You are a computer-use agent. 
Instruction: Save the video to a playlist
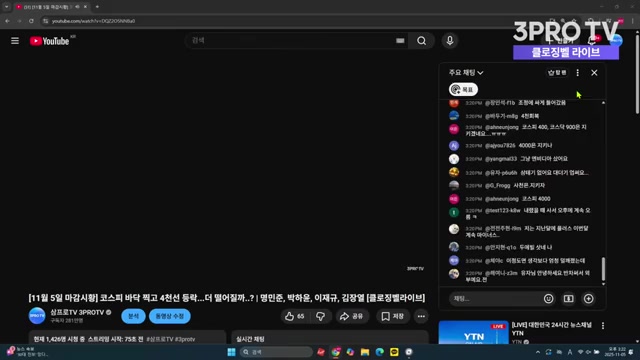393,316
